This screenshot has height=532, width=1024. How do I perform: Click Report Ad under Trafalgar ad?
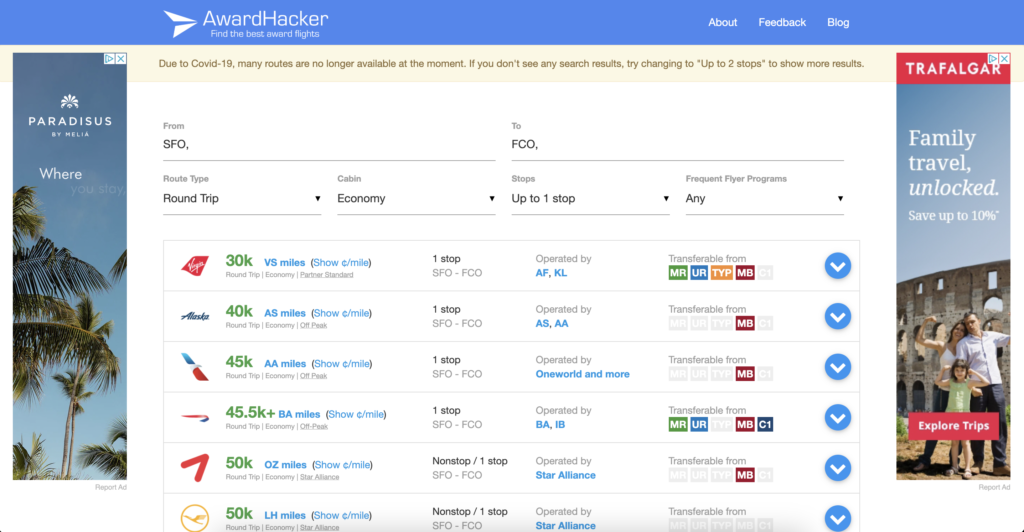[994, 487]
